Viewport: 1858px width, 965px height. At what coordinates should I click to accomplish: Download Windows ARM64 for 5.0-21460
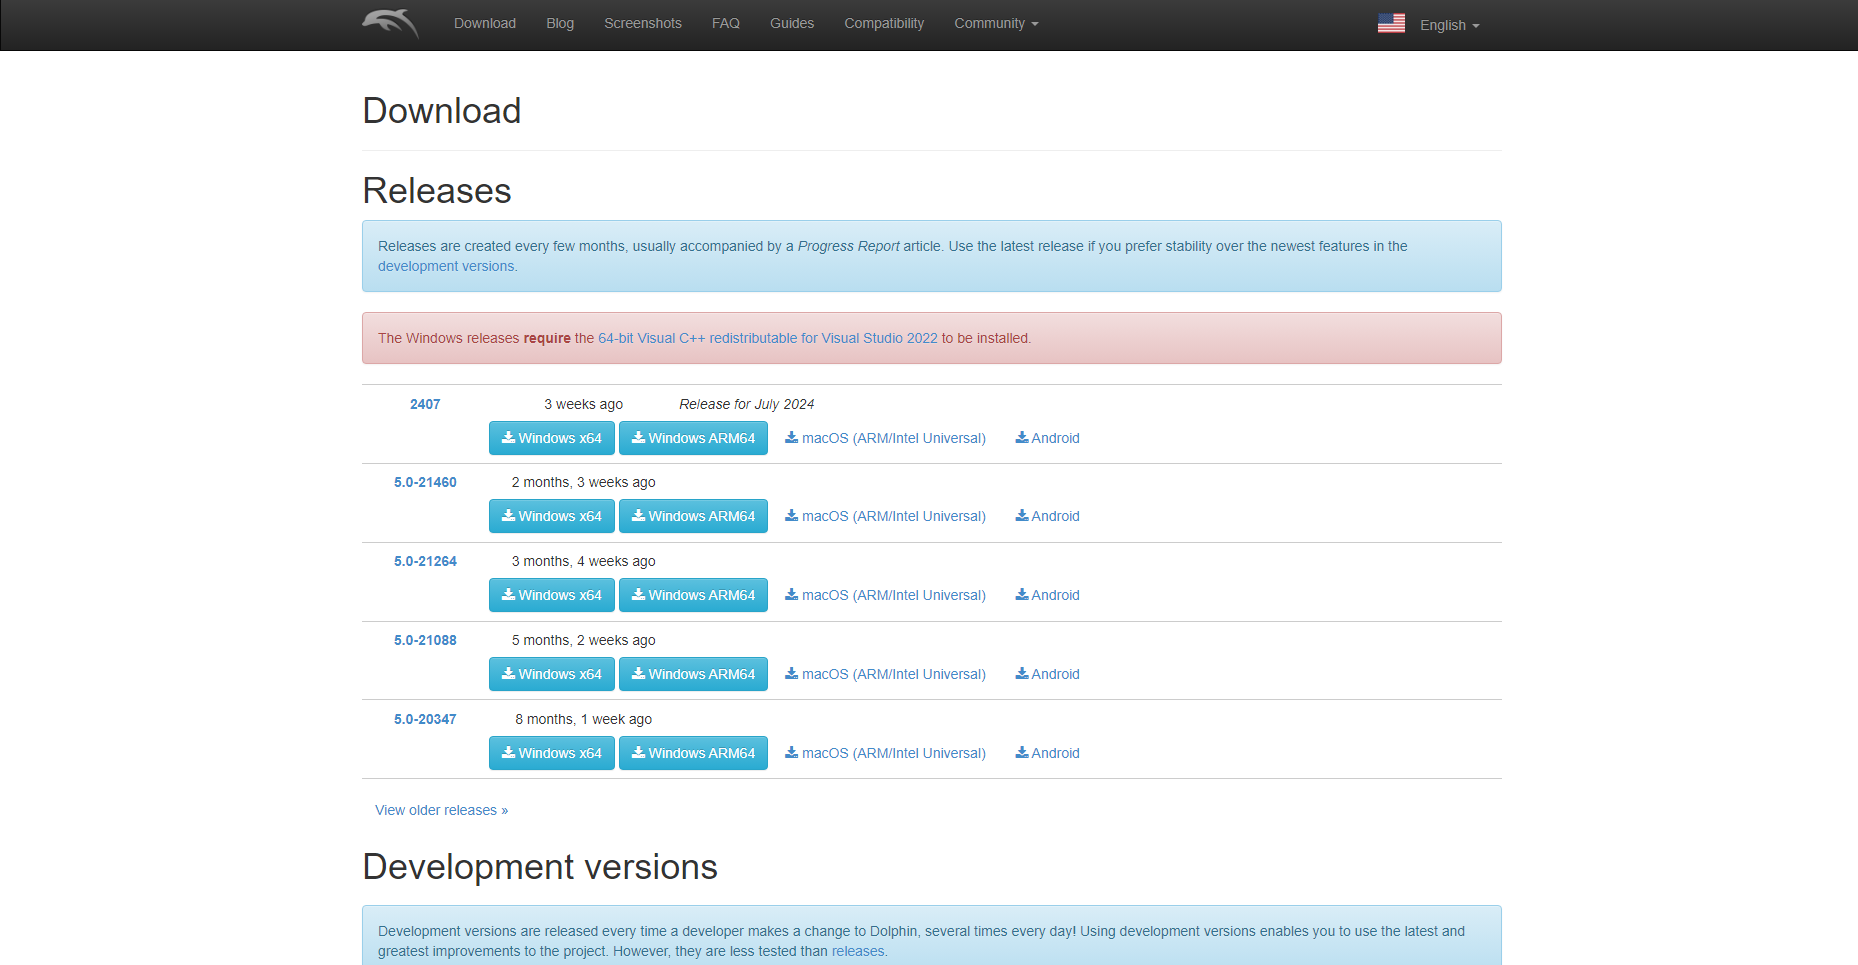click(x=693, y=516)
